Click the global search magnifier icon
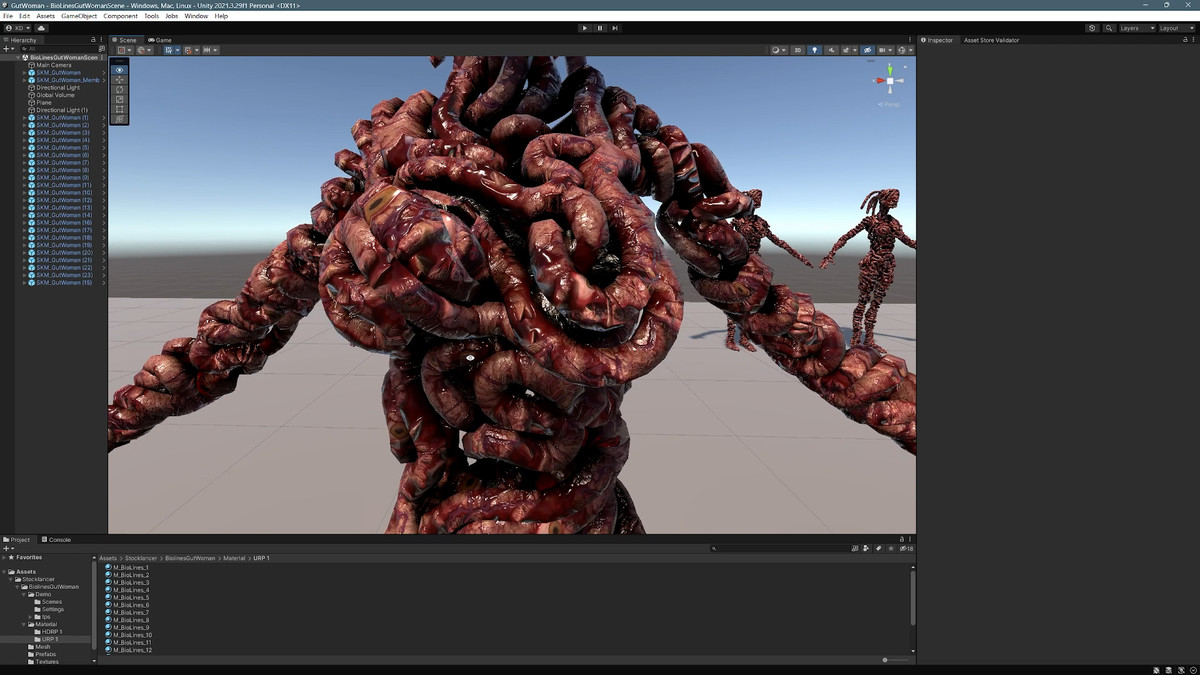The height and width of the screenshot is (675, 1200). [x=1109, y=28]
